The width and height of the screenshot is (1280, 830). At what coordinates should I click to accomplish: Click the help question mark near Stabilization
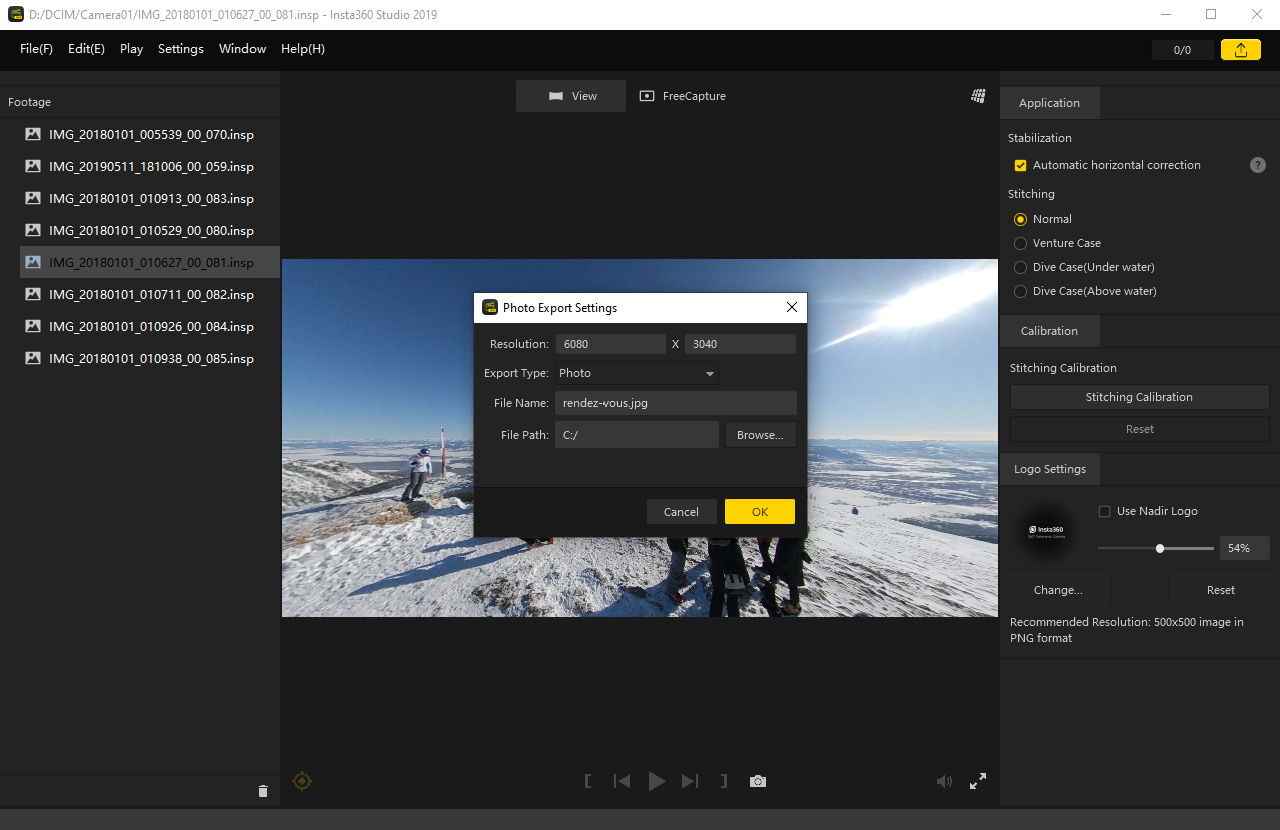(x=1258, y=165)
